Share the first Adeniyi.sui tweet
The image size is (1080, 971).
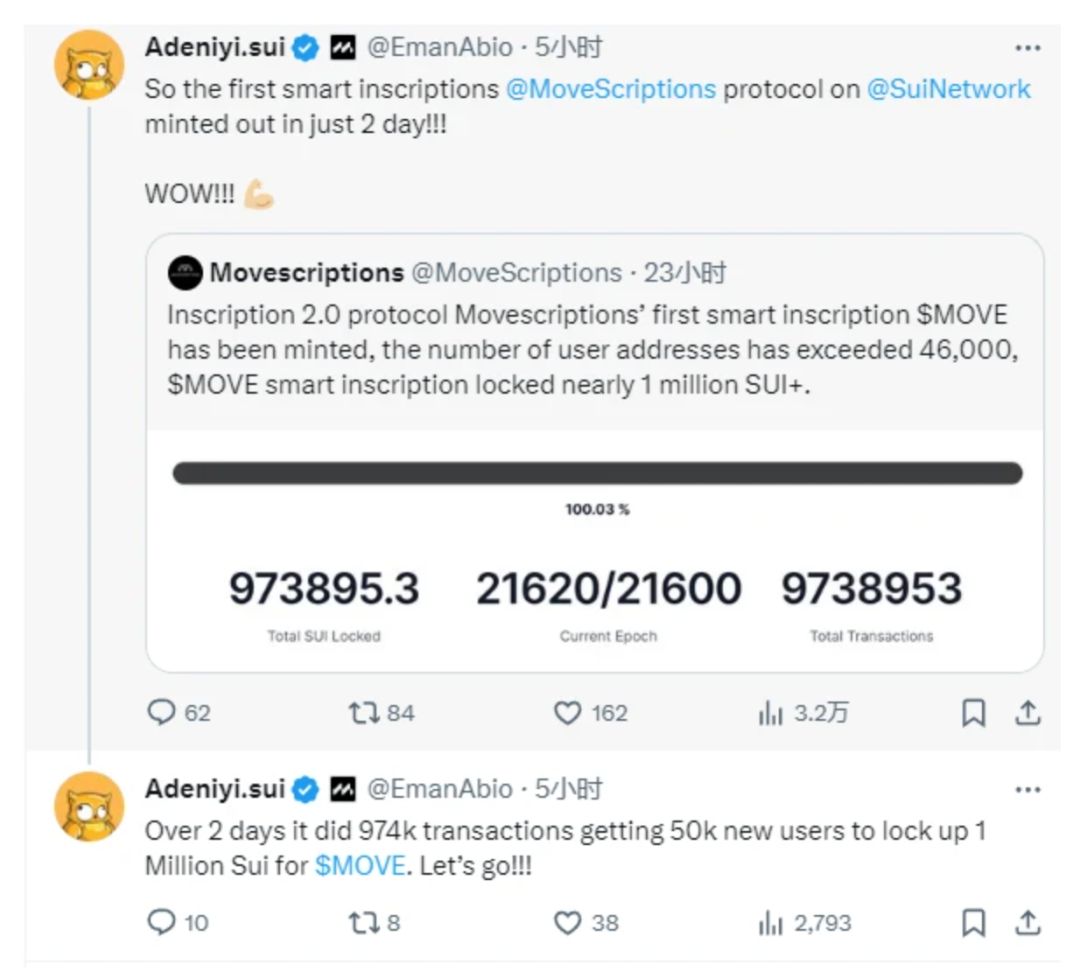tap(1028, 712)
